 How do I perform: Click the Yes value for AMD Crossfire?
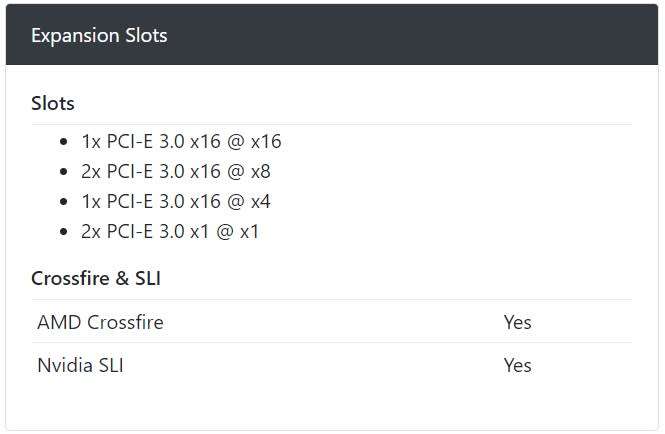(x=517, y=322)
